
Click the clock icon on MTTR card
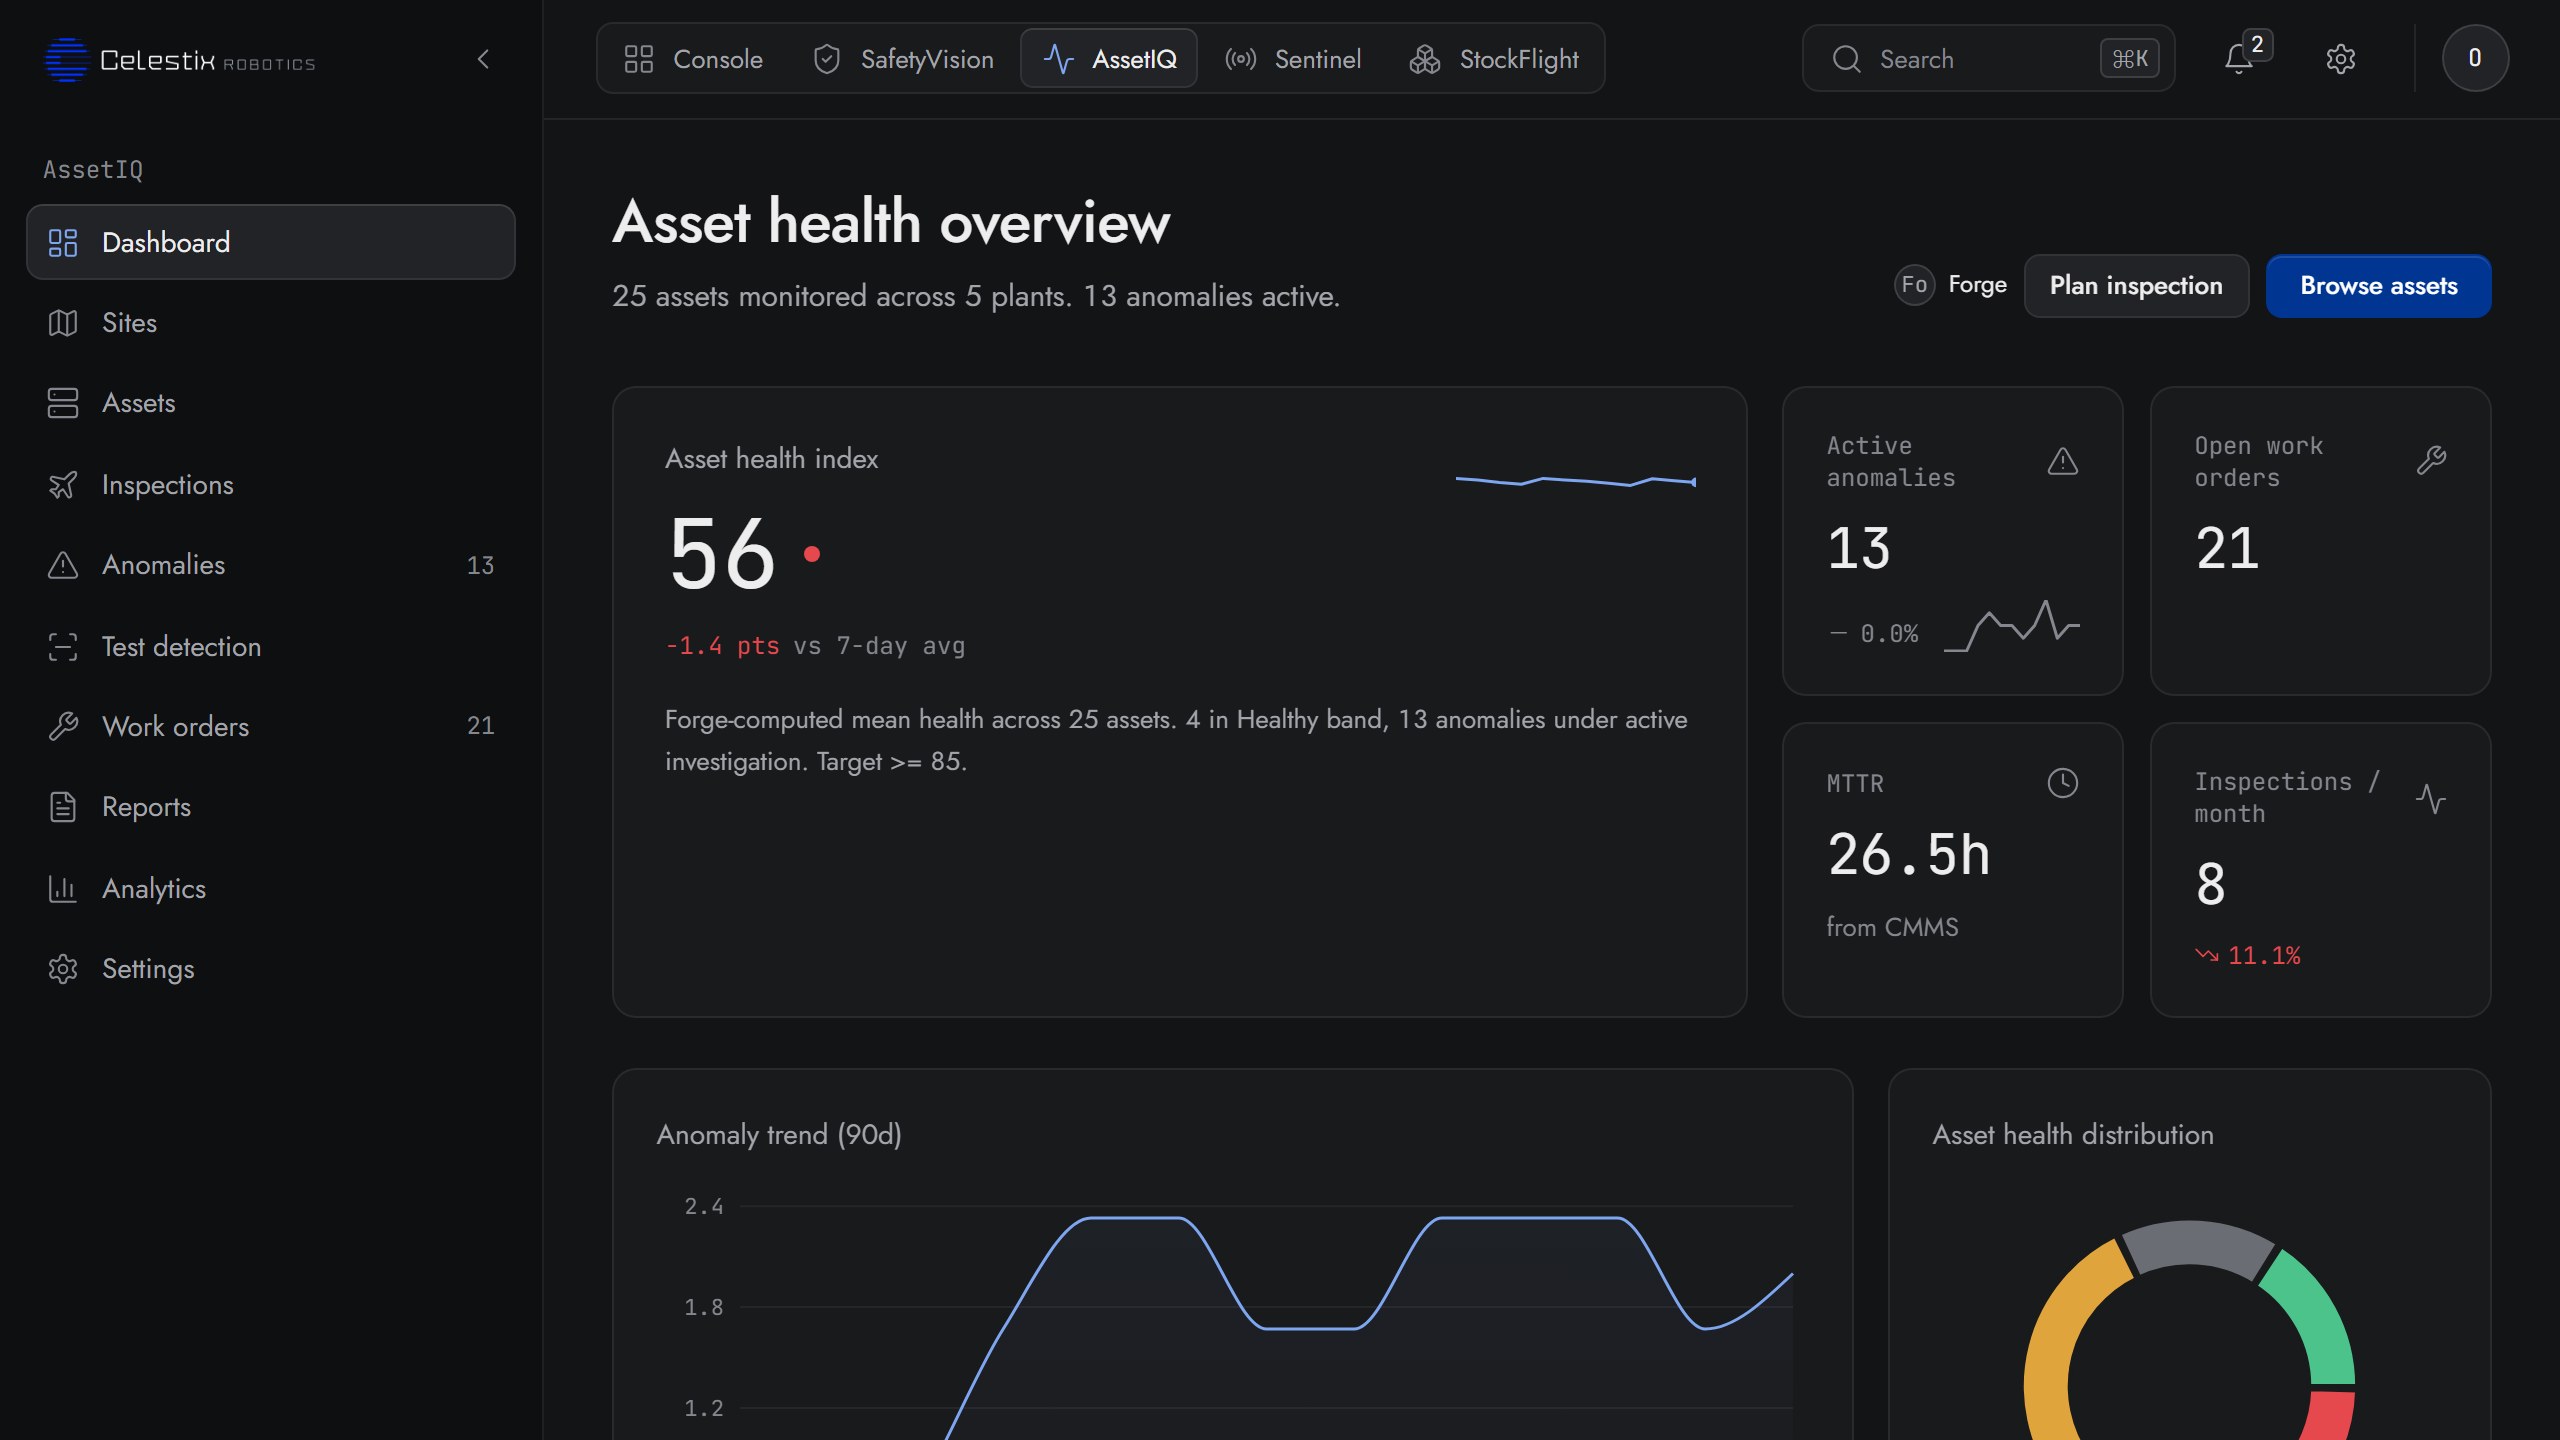click(x=2062, y=783)
